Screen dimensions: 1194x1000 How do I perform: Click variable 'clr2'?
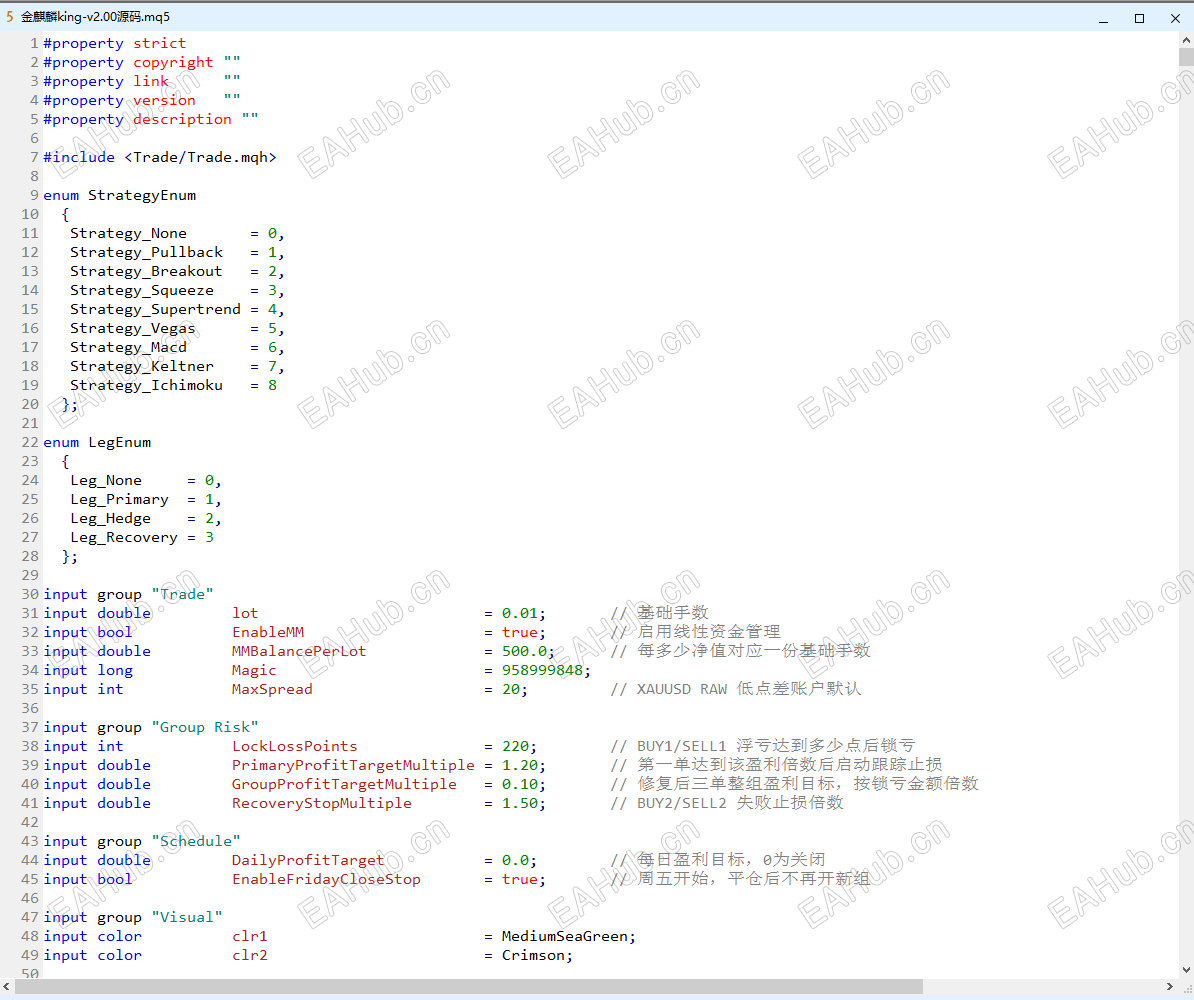[x=250, y=955]
